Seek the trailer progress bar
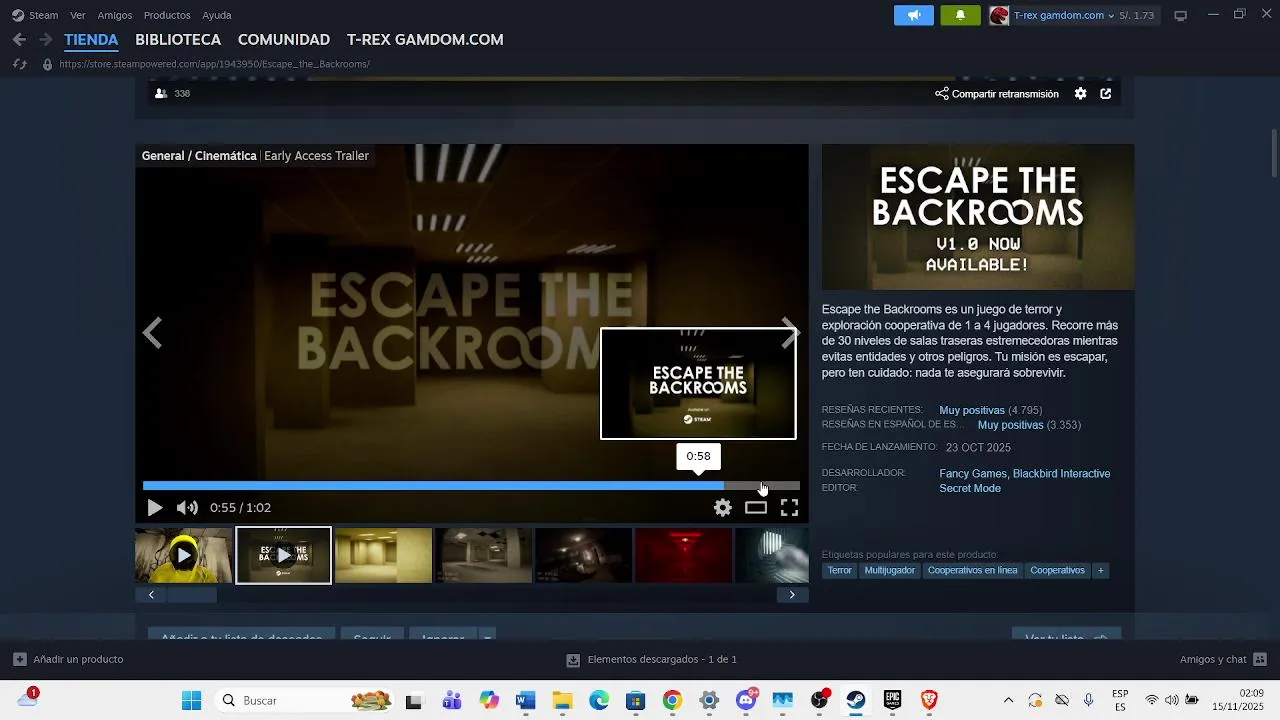Viewport: 1280px width, 720px height. 471,486
